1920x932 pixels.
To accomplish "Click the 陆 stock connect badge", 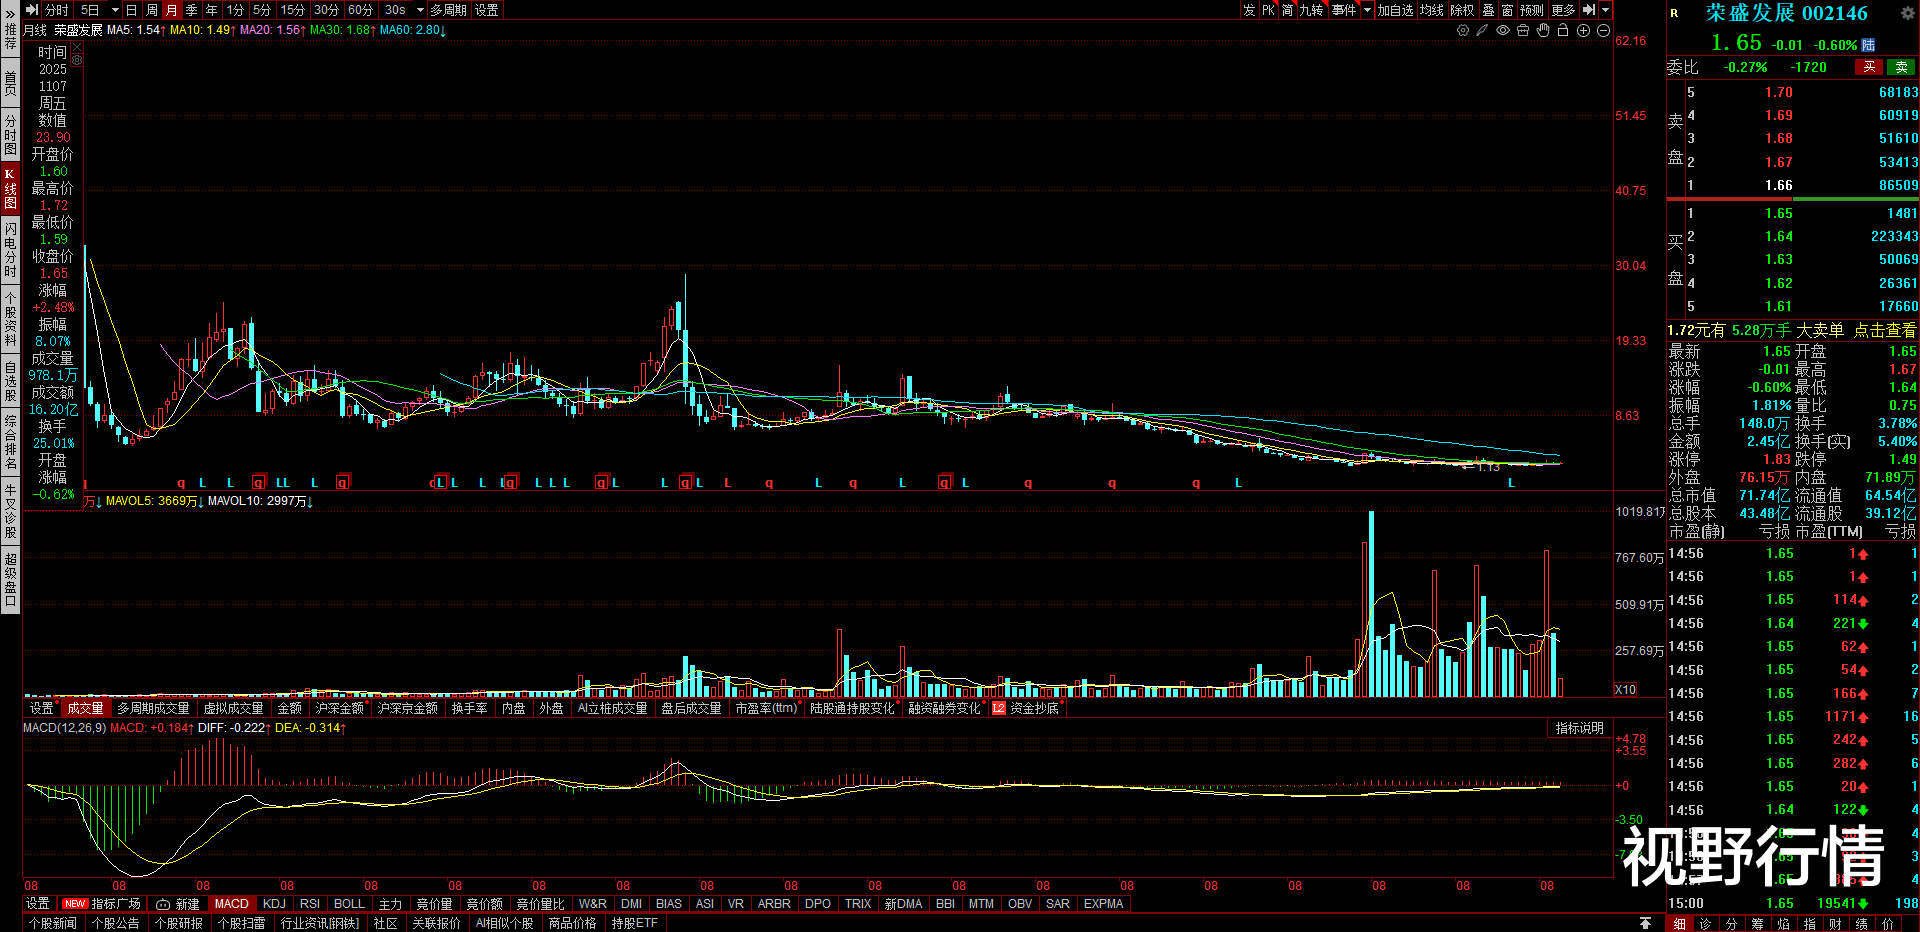I will pyautogui.click(x=1868, y=45).
